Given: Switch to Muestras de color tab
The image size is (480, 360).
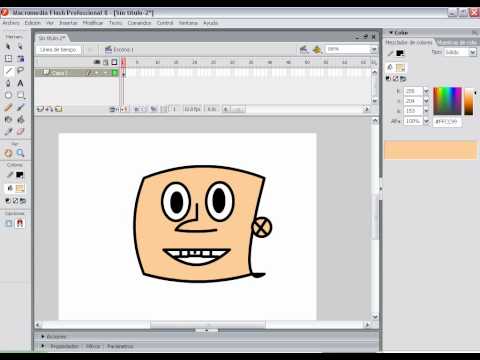Looking at the screenshot, I should [x=457, y=42].
